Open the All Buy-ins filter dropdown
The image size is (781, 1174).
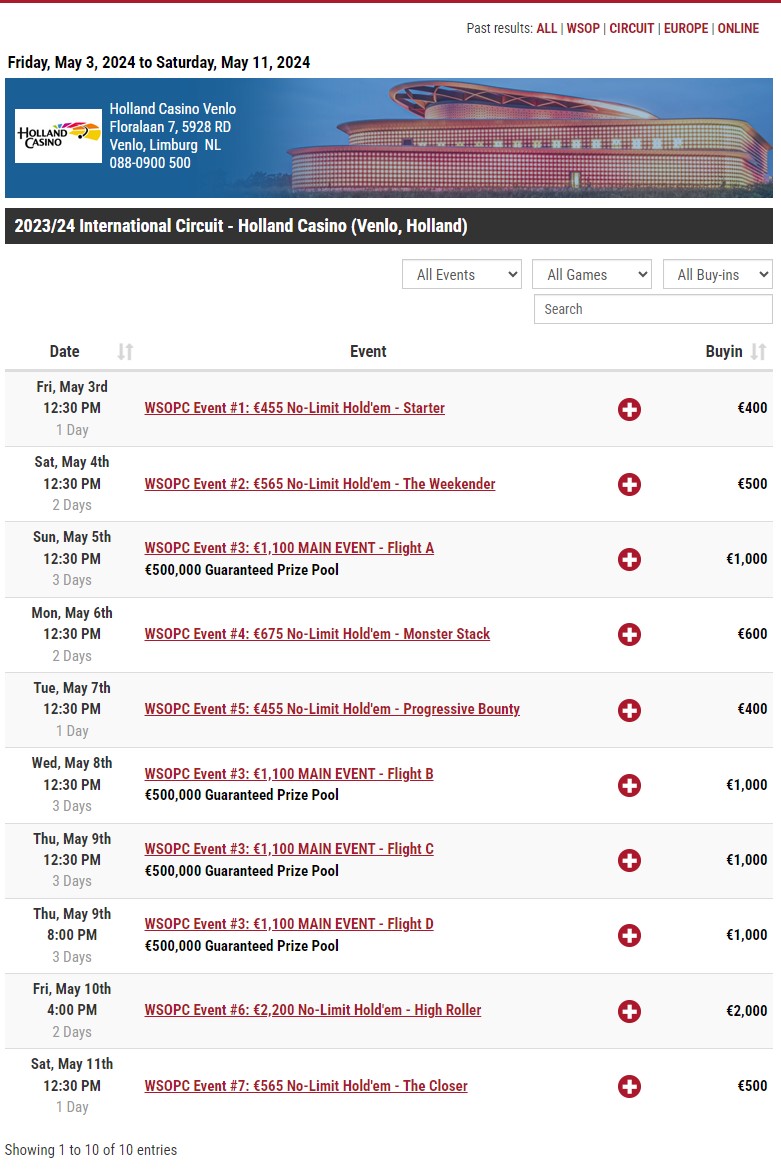click(x=717, y=275)
